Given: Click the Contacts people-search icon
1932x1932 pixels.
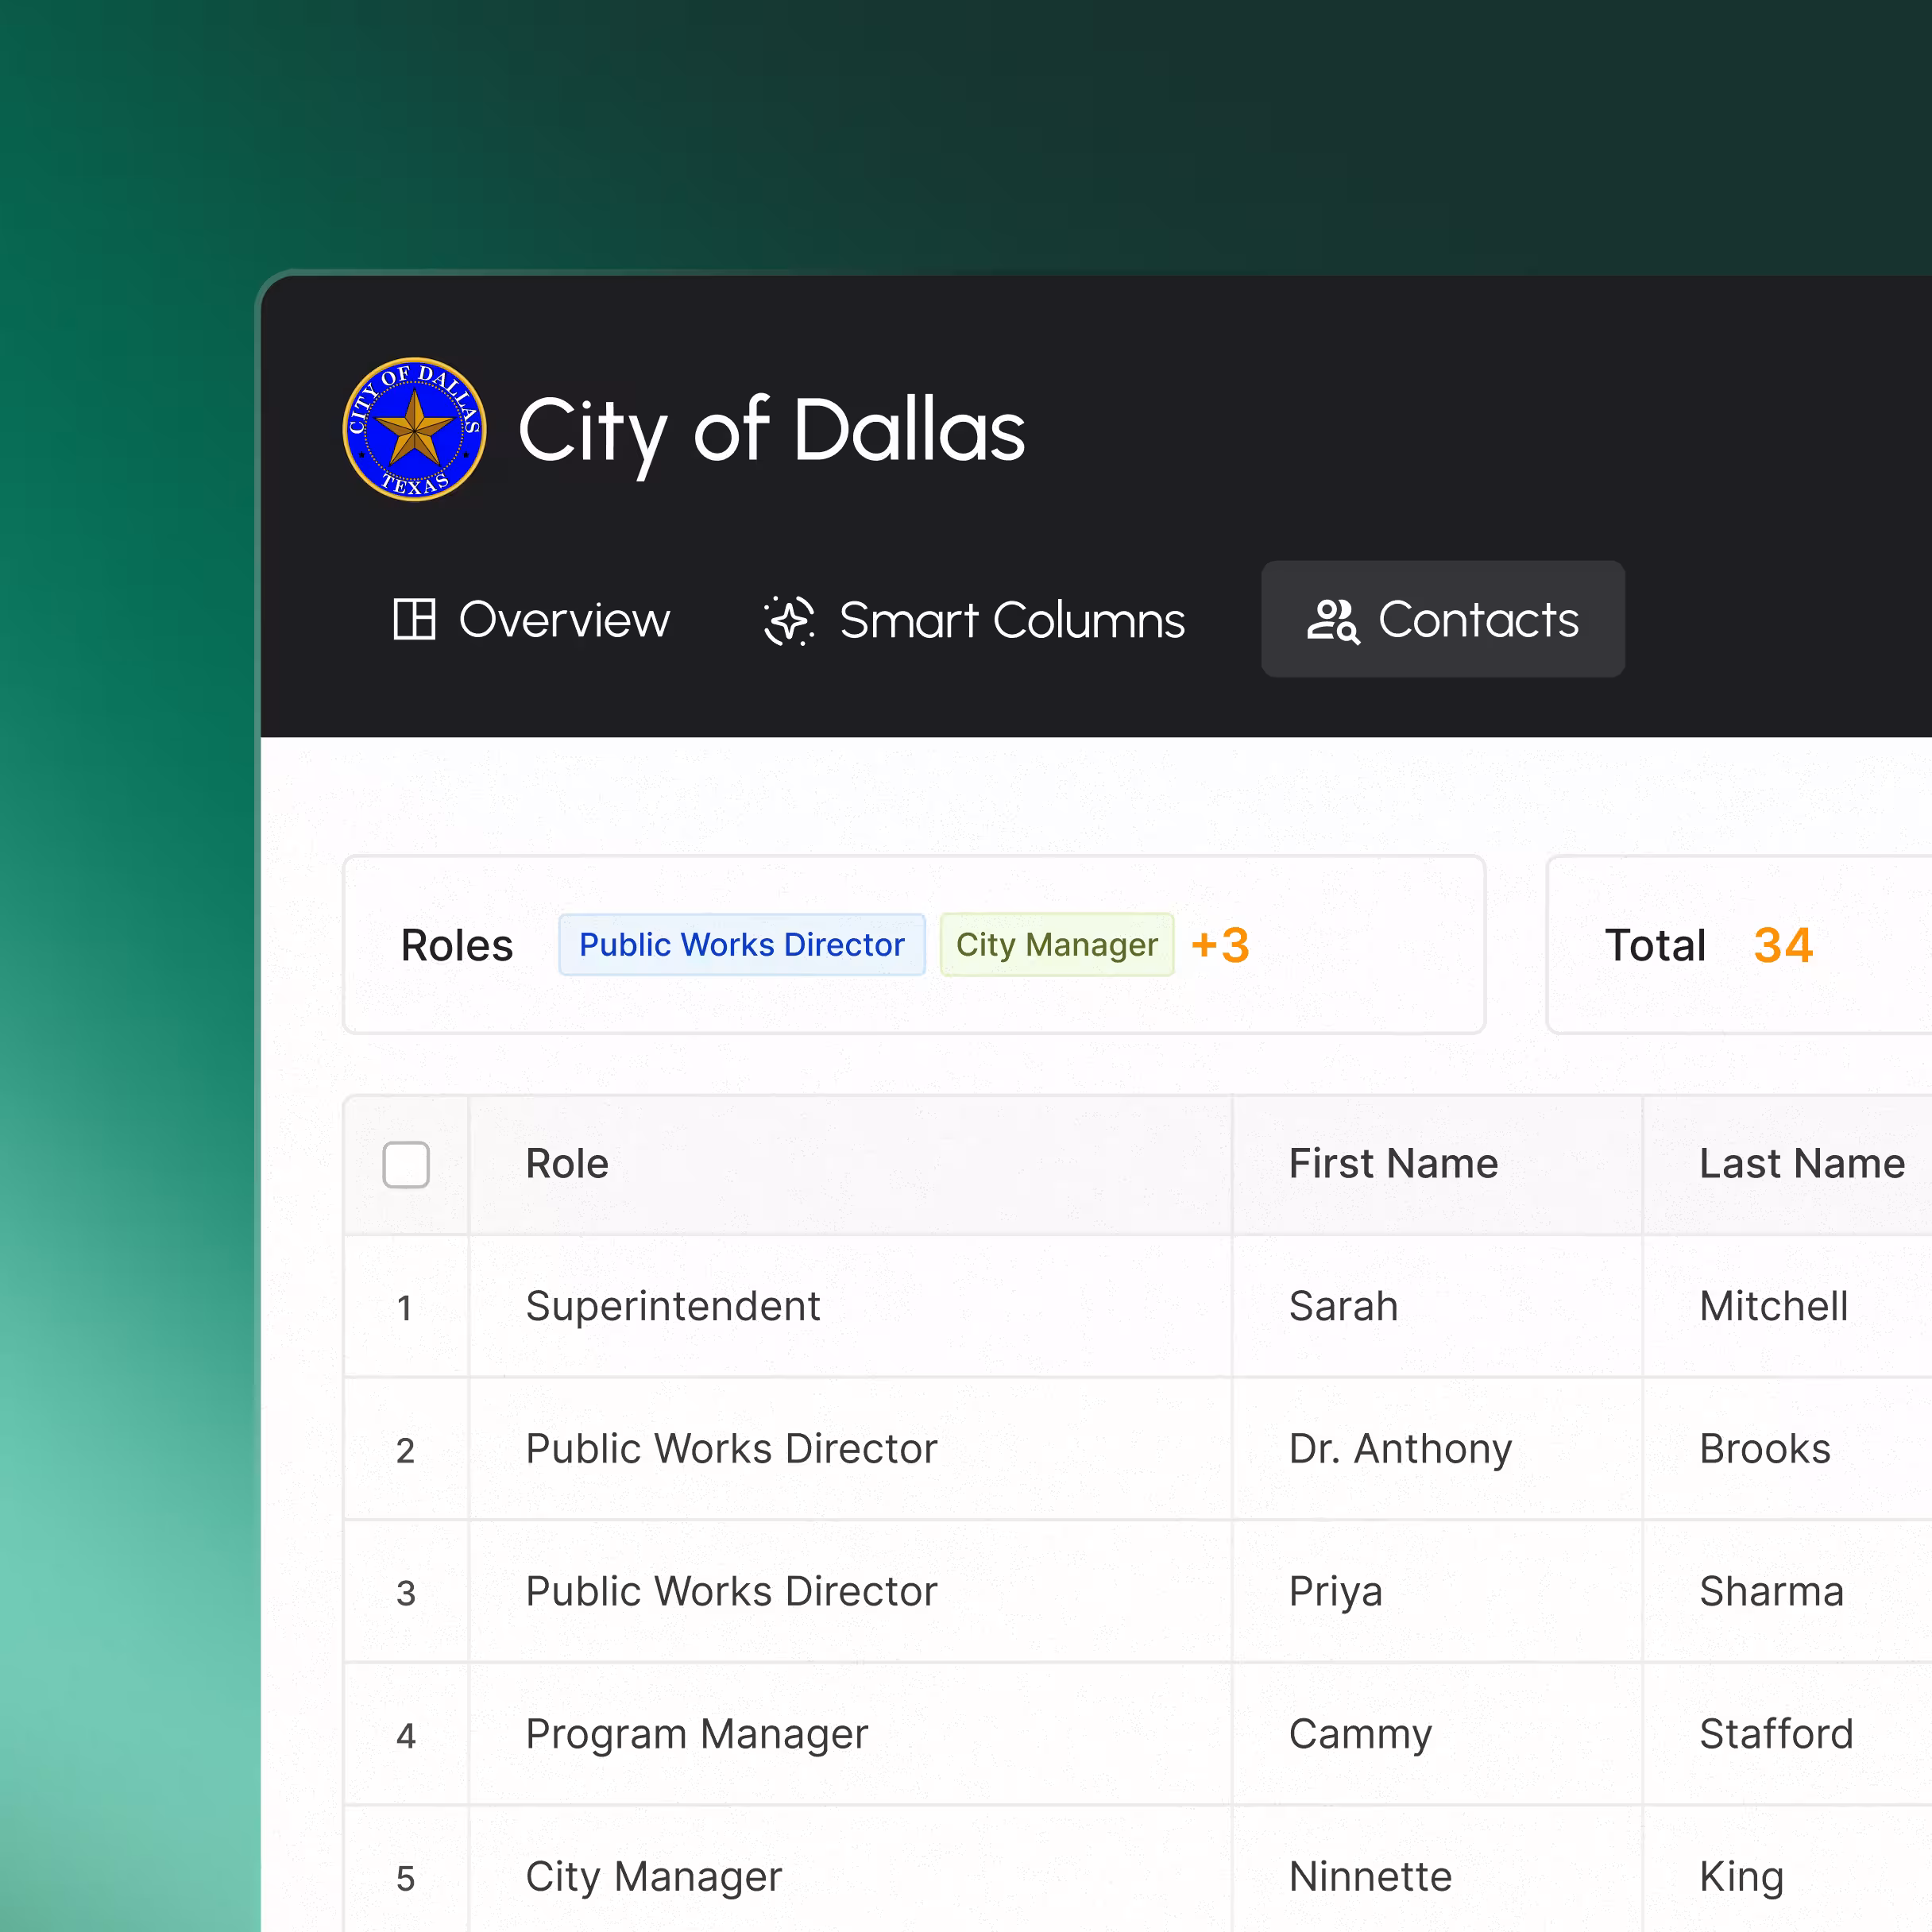Looking at the screenshot, I should coord(1332,620).
